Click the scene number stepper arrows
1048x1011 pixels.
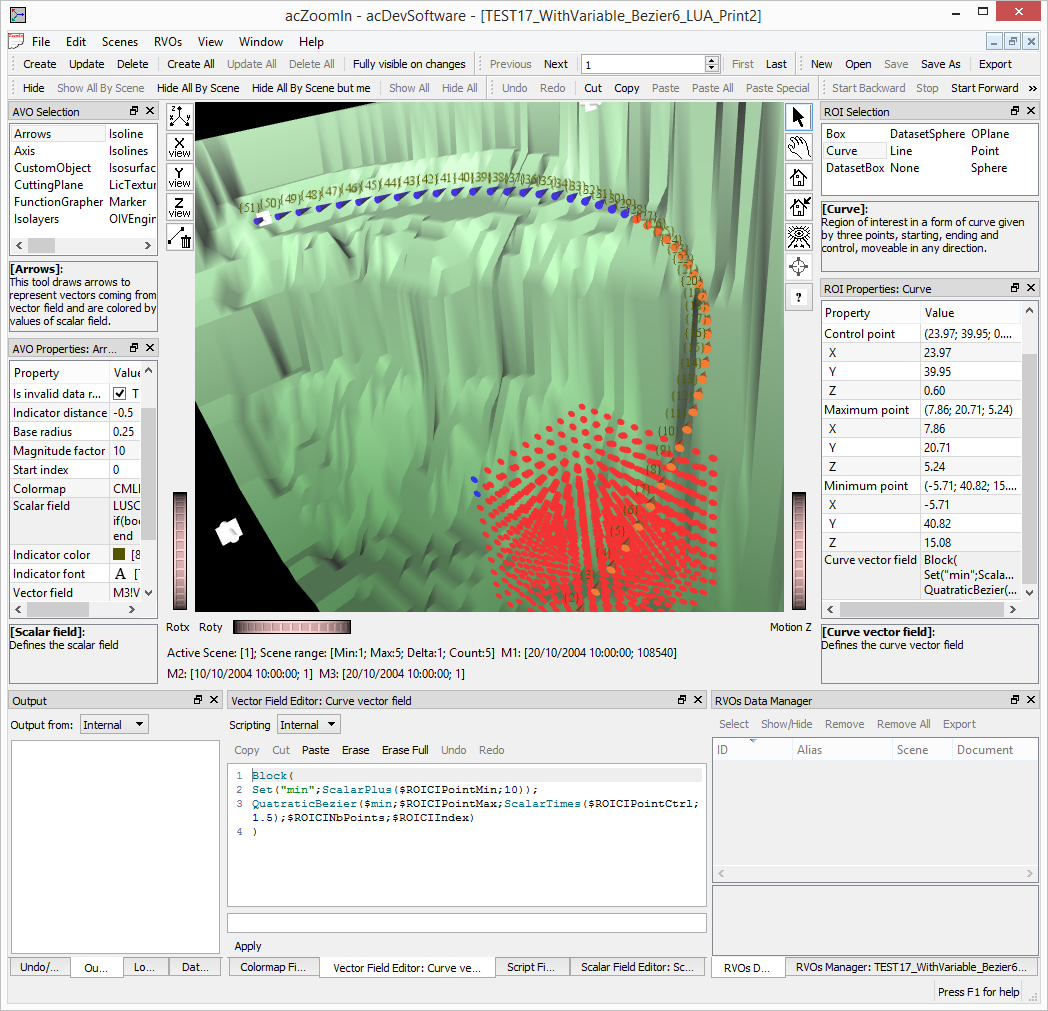pos(712,64)
